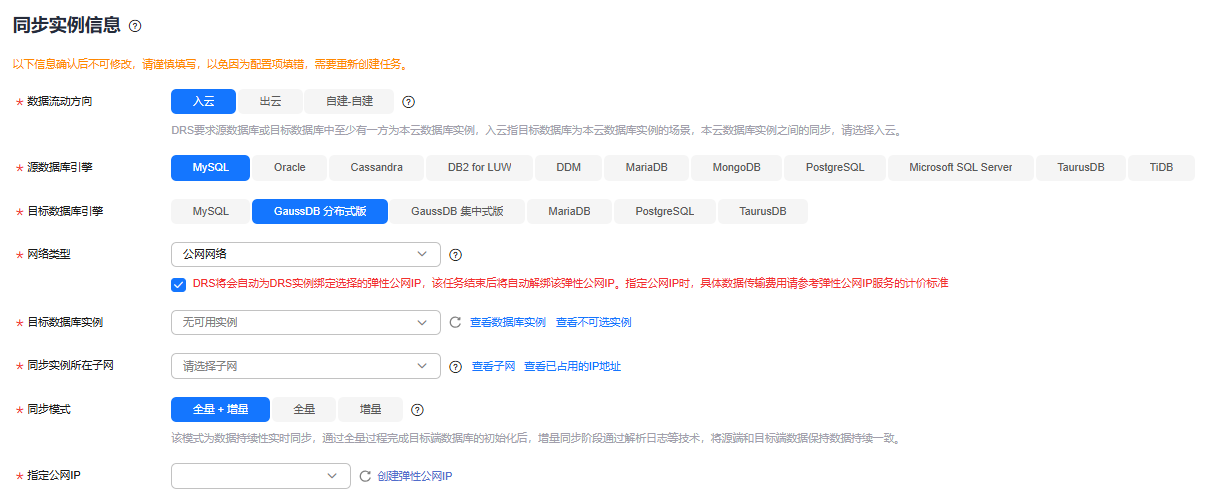
Task: Choose MongoDB as source engine
Action: pos(737,168)
